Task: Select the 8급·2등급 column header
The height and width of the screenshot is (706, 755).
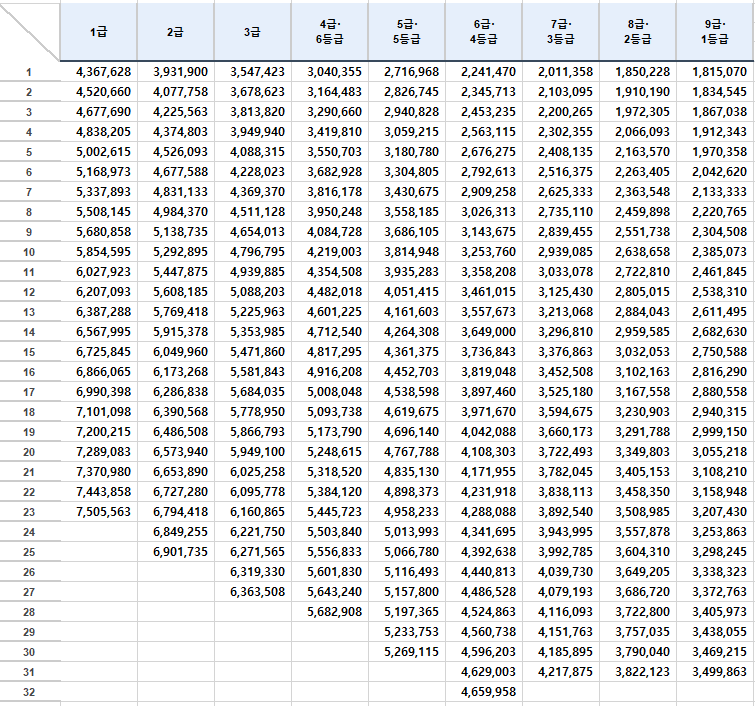Action: [x=638, y=32]
